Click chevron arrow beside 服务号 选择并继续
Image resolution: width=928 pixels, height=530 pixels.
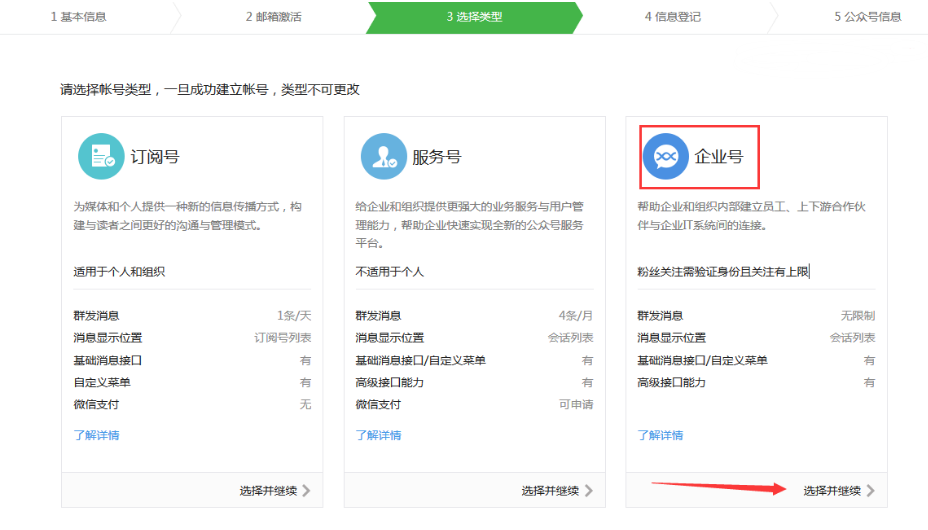tap(588, 491)
